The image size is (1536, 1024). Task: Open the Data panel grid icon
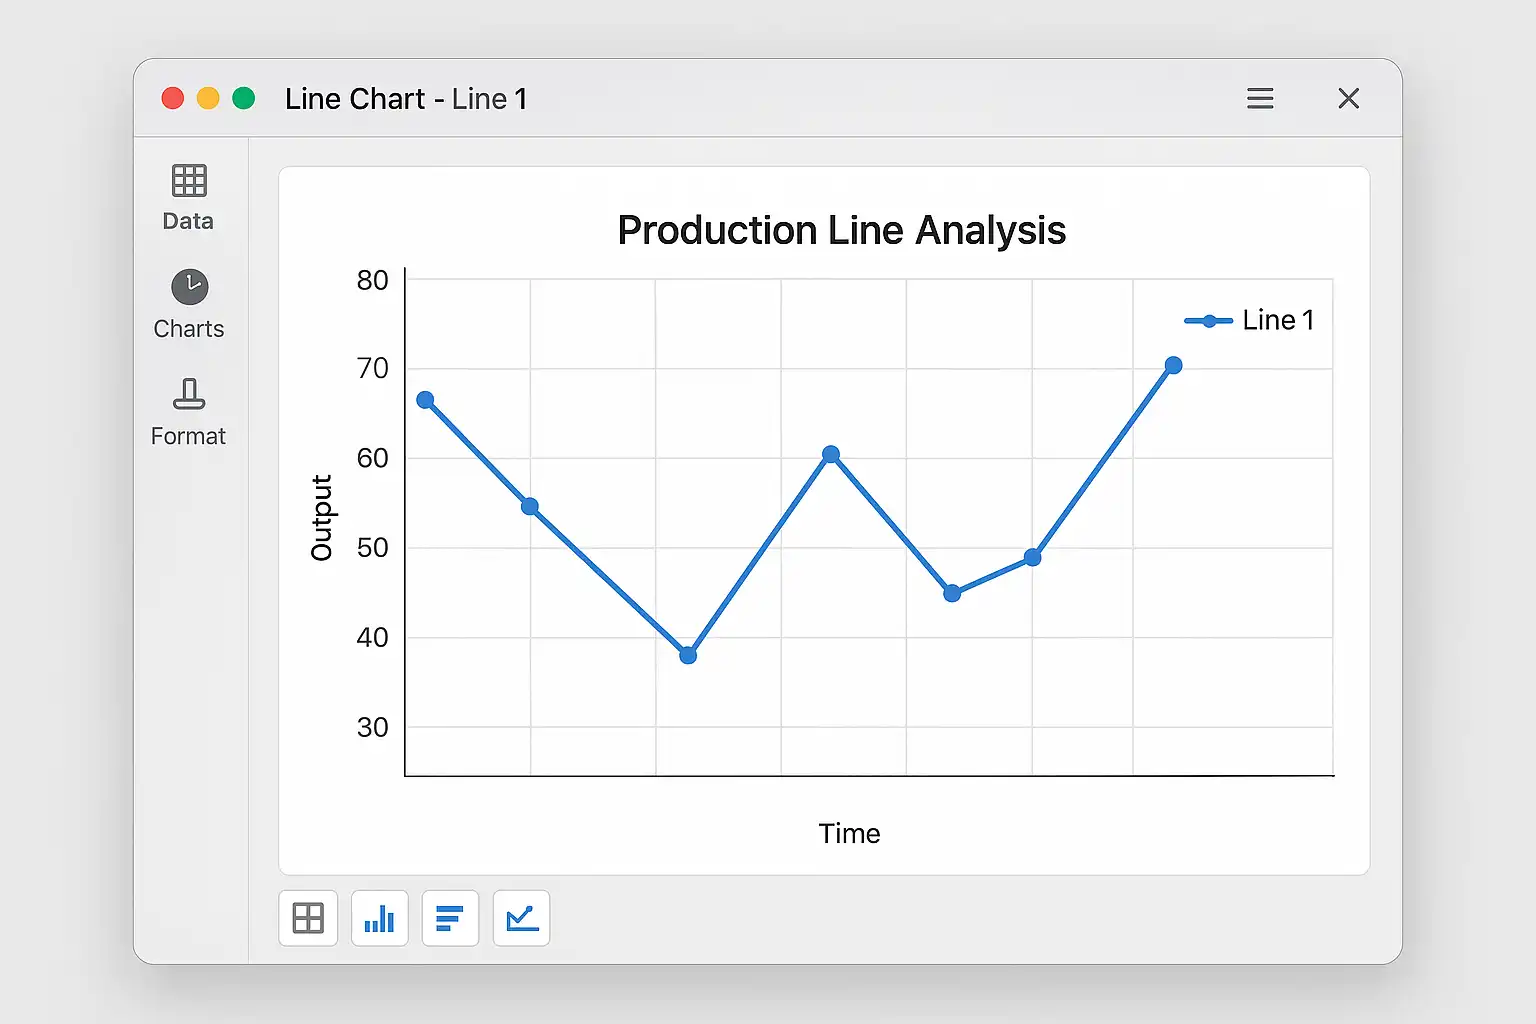[x=189, y=181]
